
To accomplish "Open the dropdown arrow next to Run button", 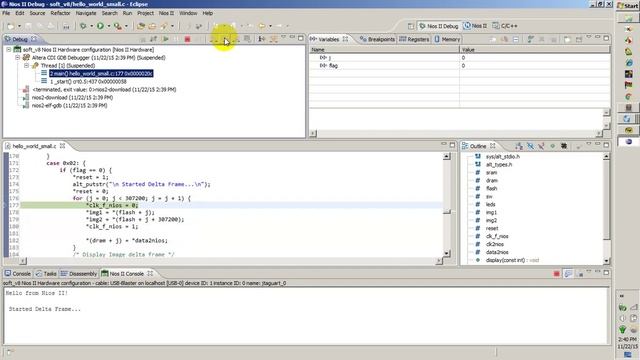I will (109, 26).
